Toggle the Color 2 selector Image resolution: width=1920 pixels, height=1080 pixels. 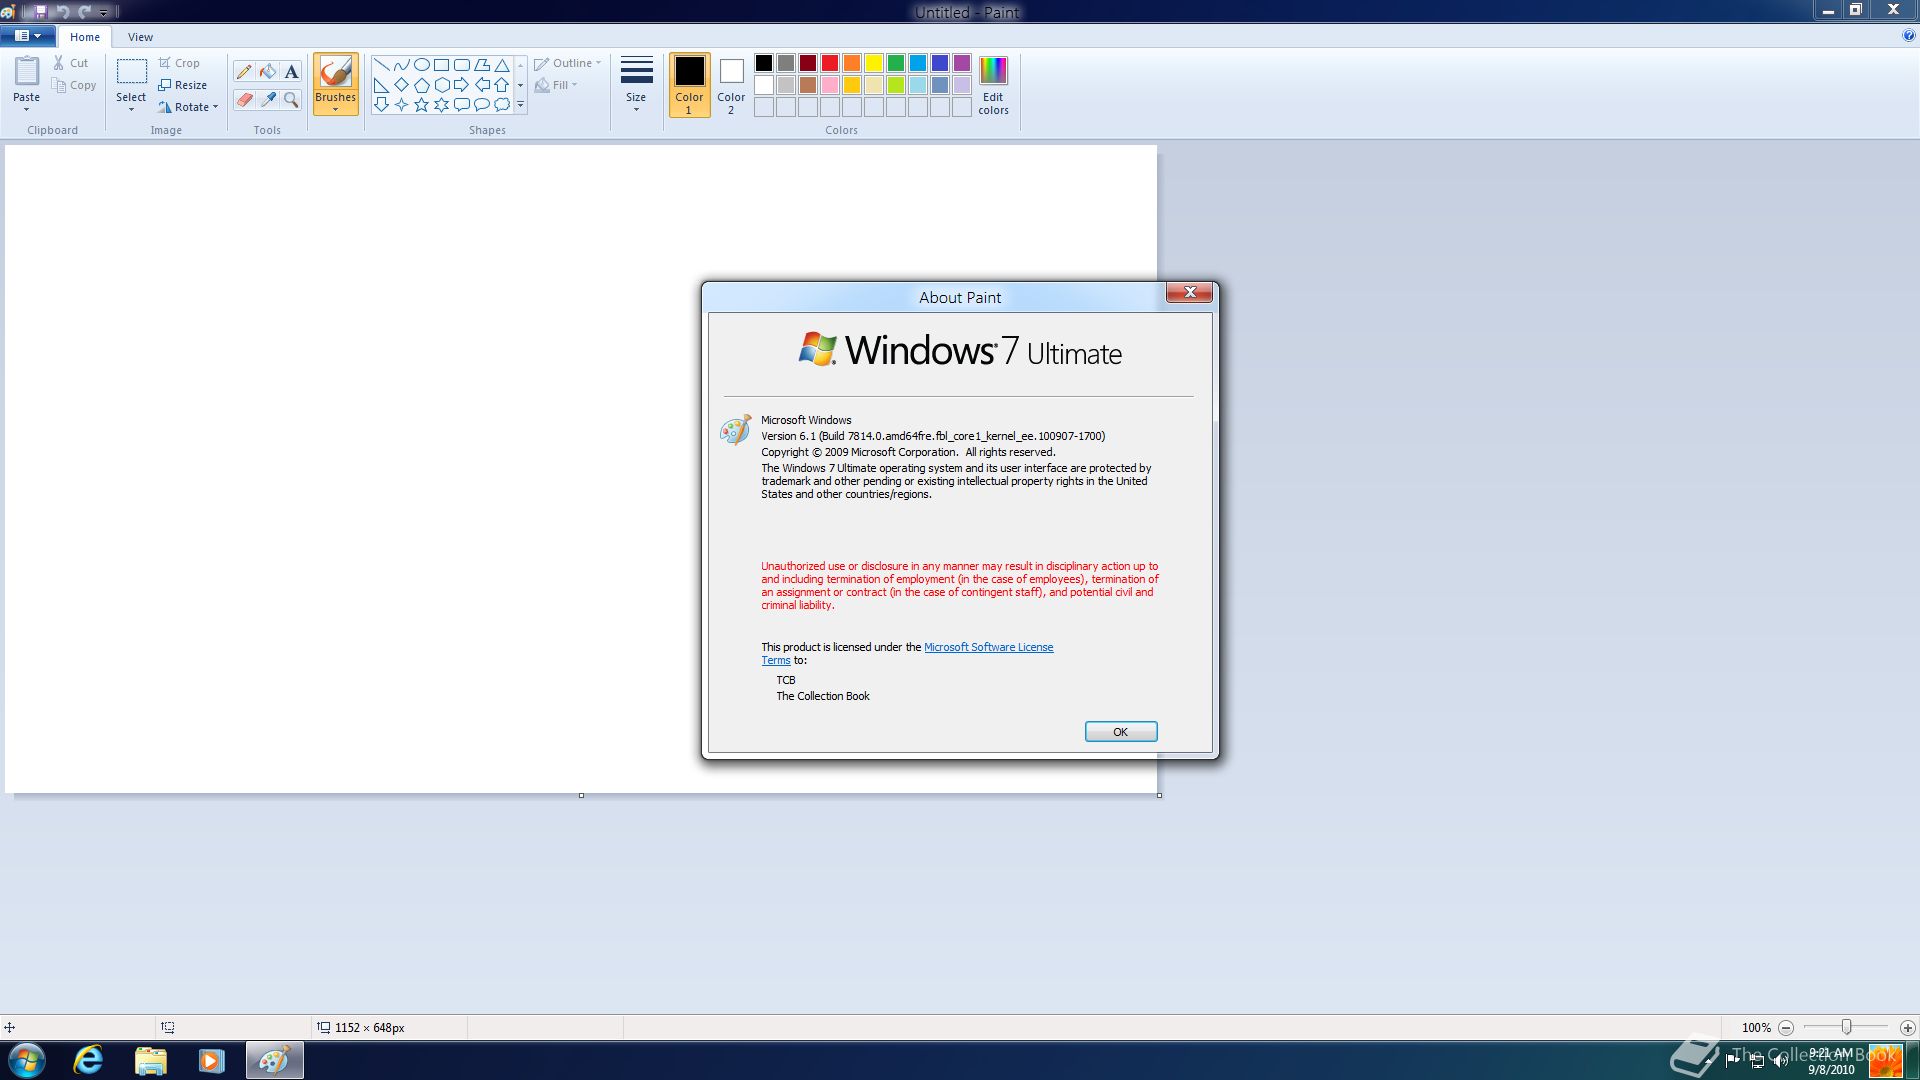click(731, 84)
